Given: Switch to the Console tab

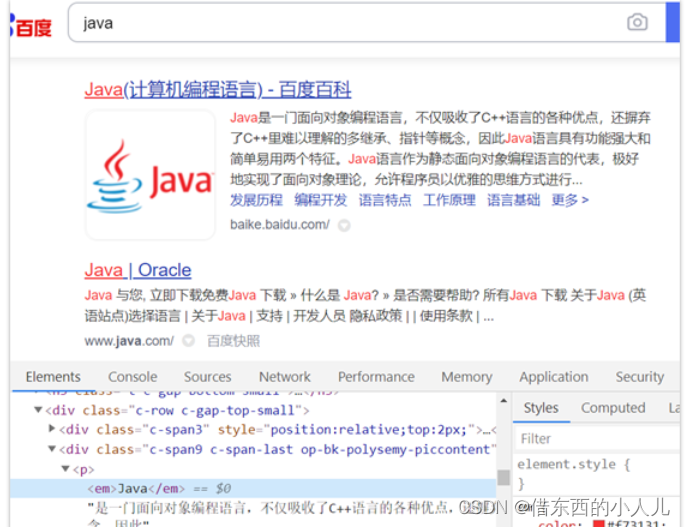Looking at the screenshot, I should pos(132,377).
